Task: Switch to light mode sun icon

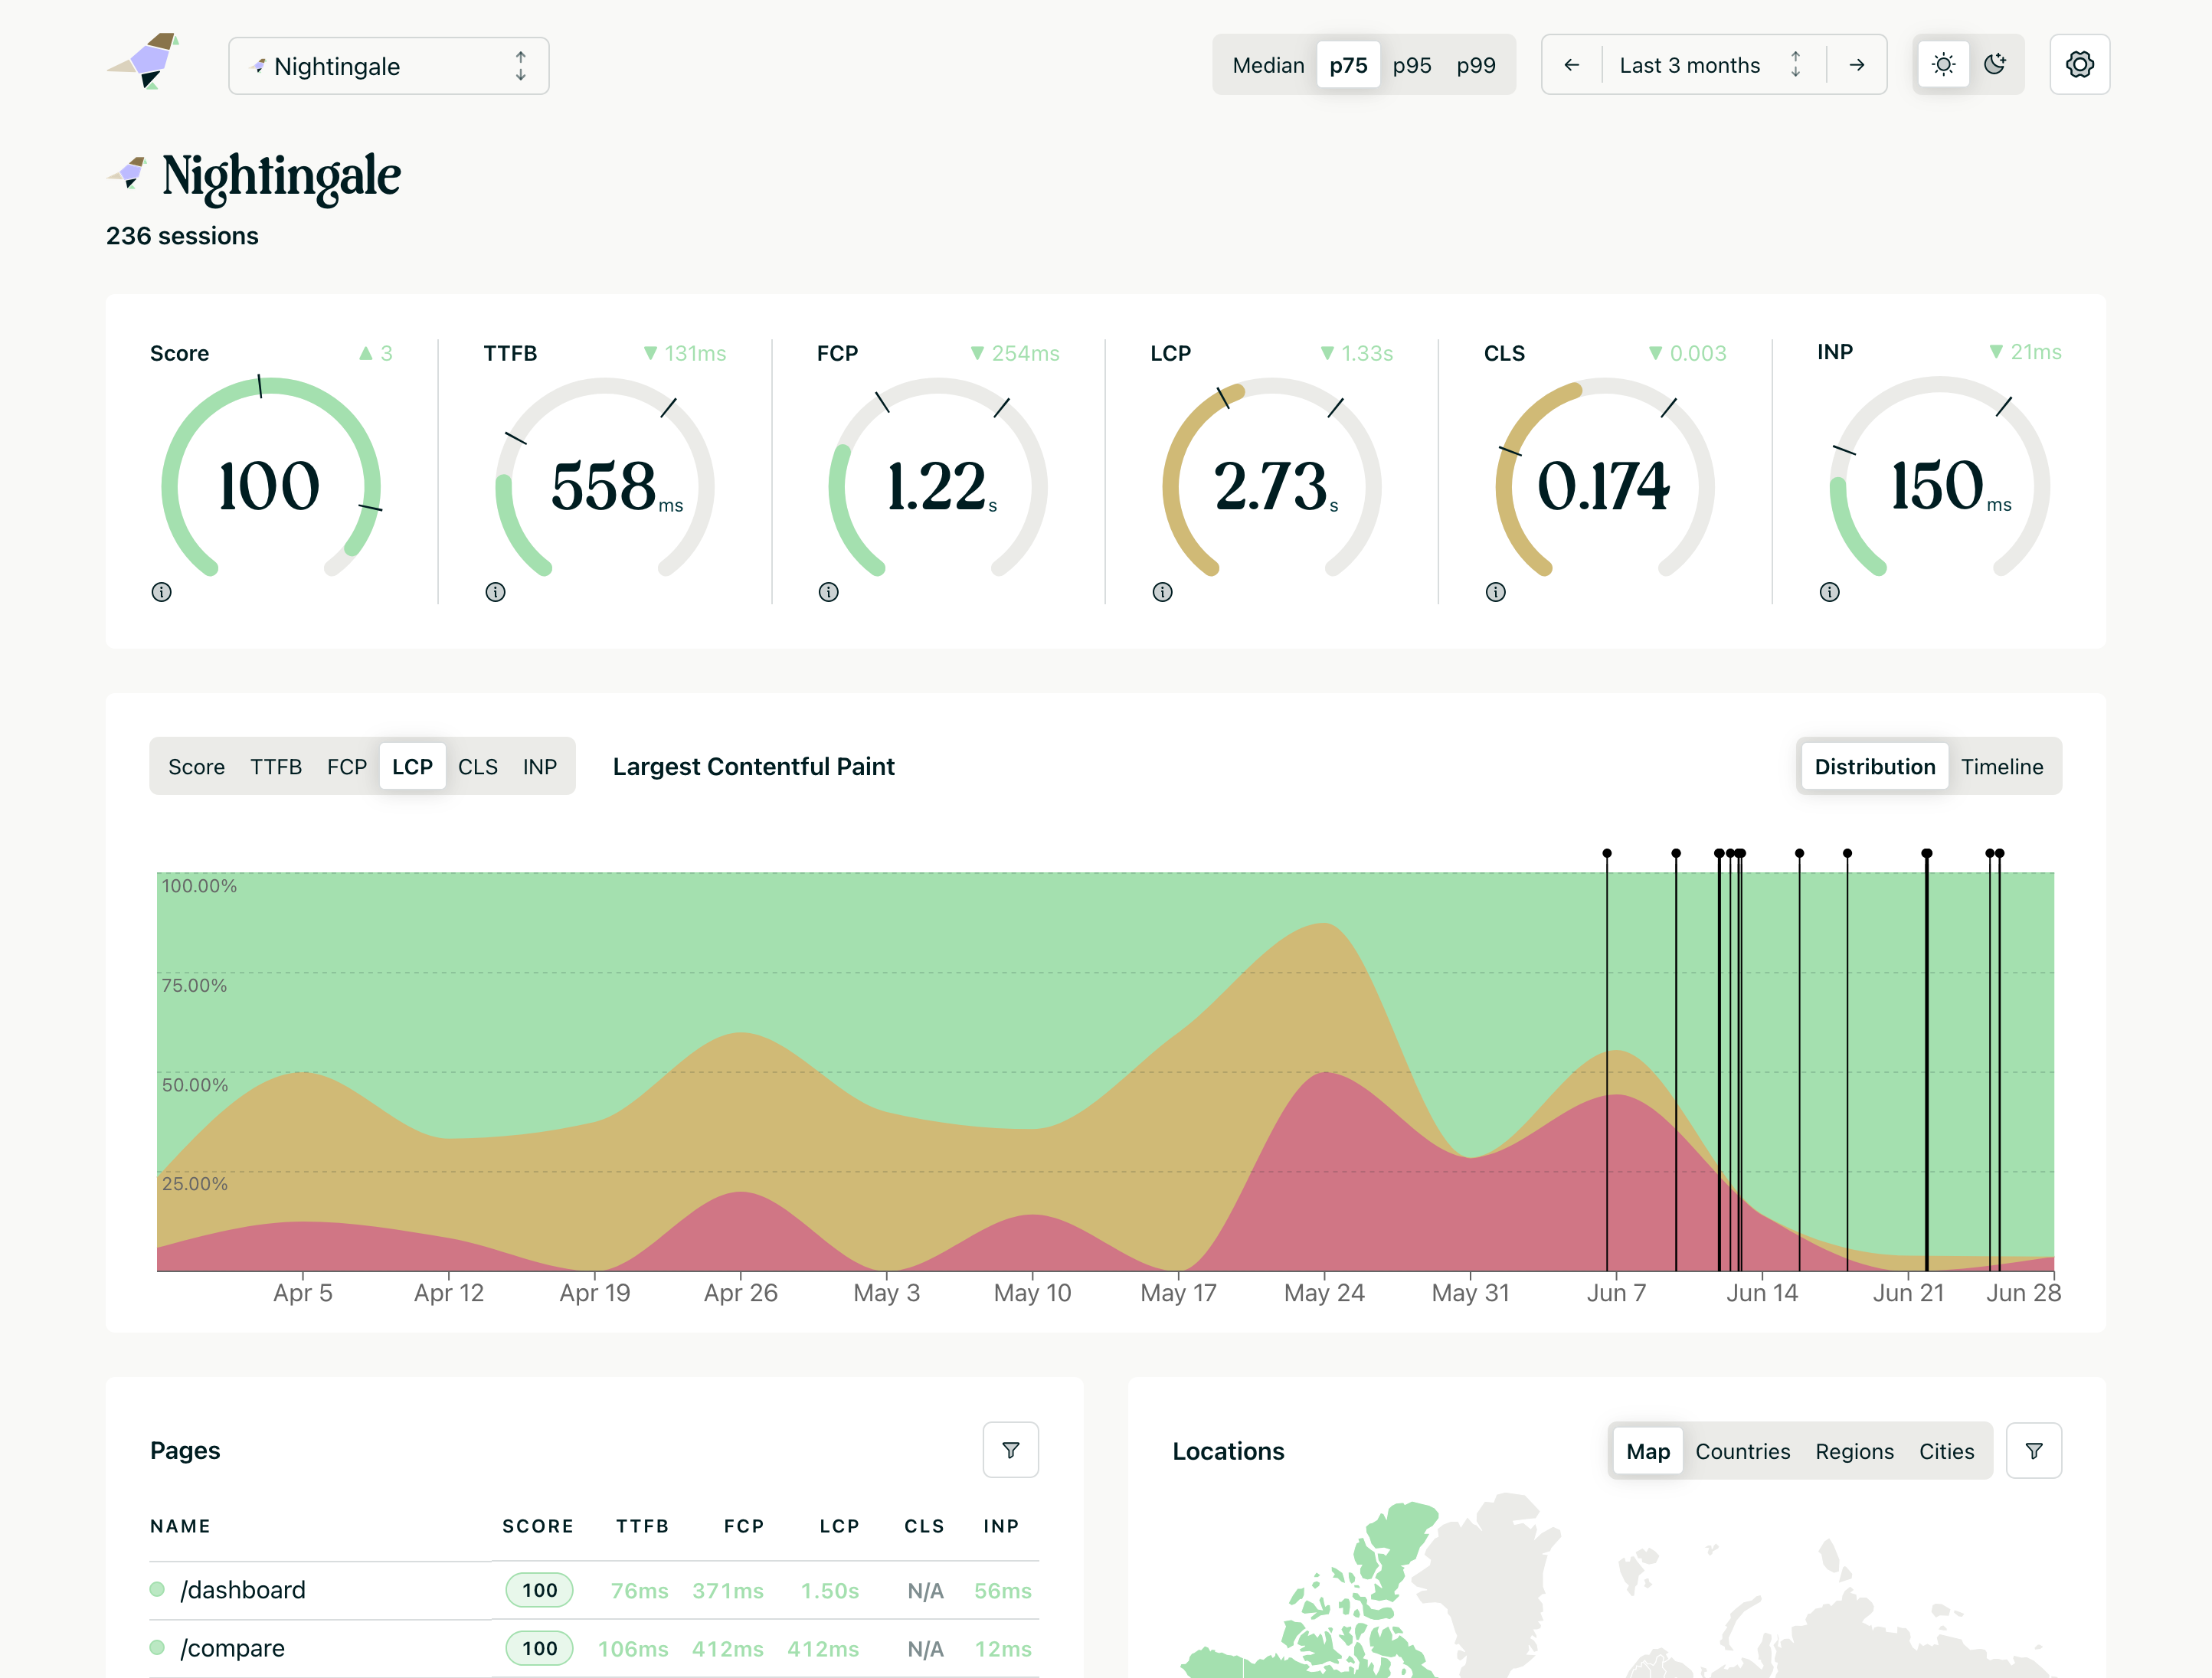Action: tap(1943, 65)
